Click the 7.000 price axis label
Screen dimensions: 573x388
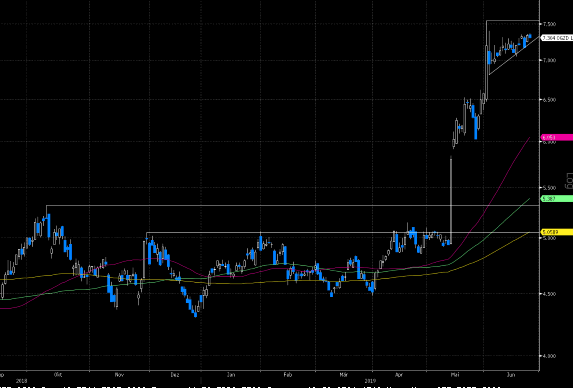tap(550, 60)
